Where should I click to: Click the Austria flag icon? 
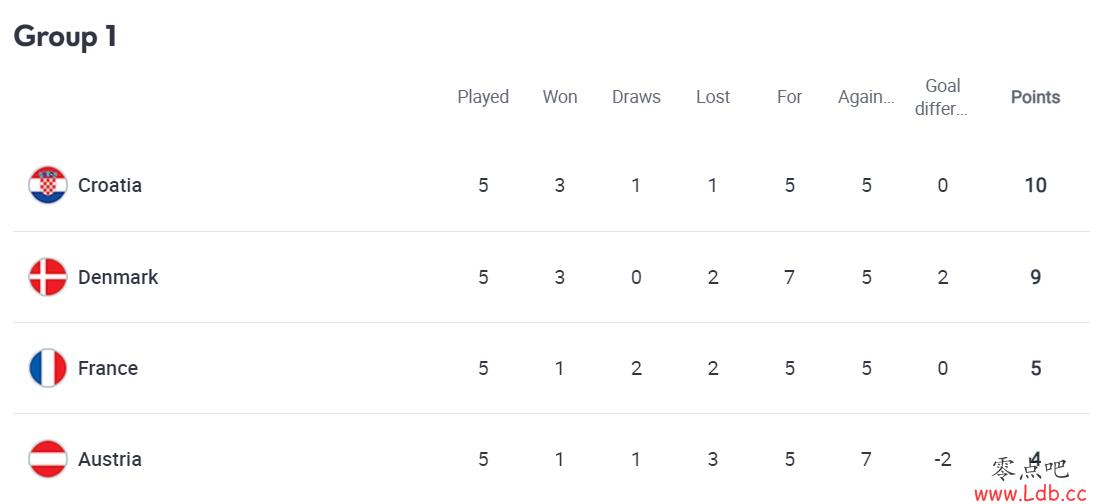(x=48, y=459)
